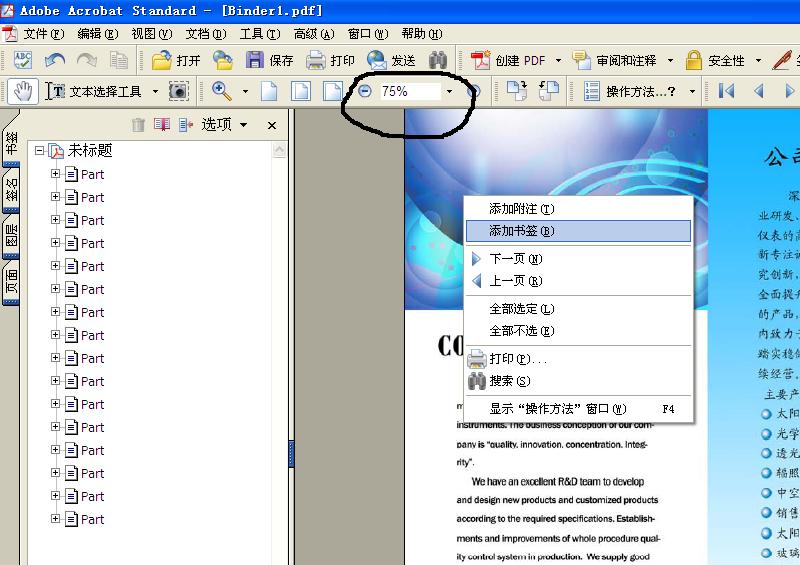Click the 创建 PDF button
Image resolution: width=800 pixels, height=565 pixels.
[x=509, y=60]
